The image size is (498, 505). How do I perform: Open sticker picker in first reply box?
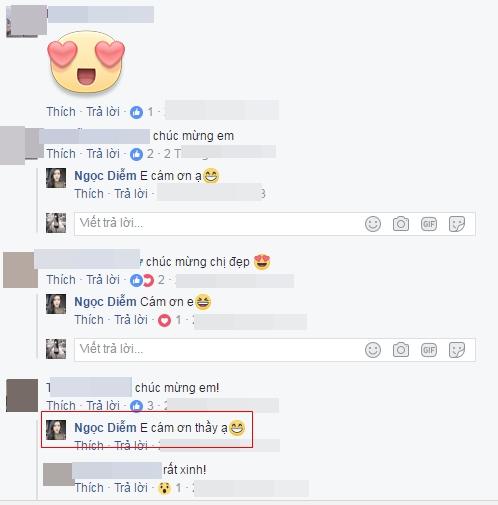[x=457, y=224]
